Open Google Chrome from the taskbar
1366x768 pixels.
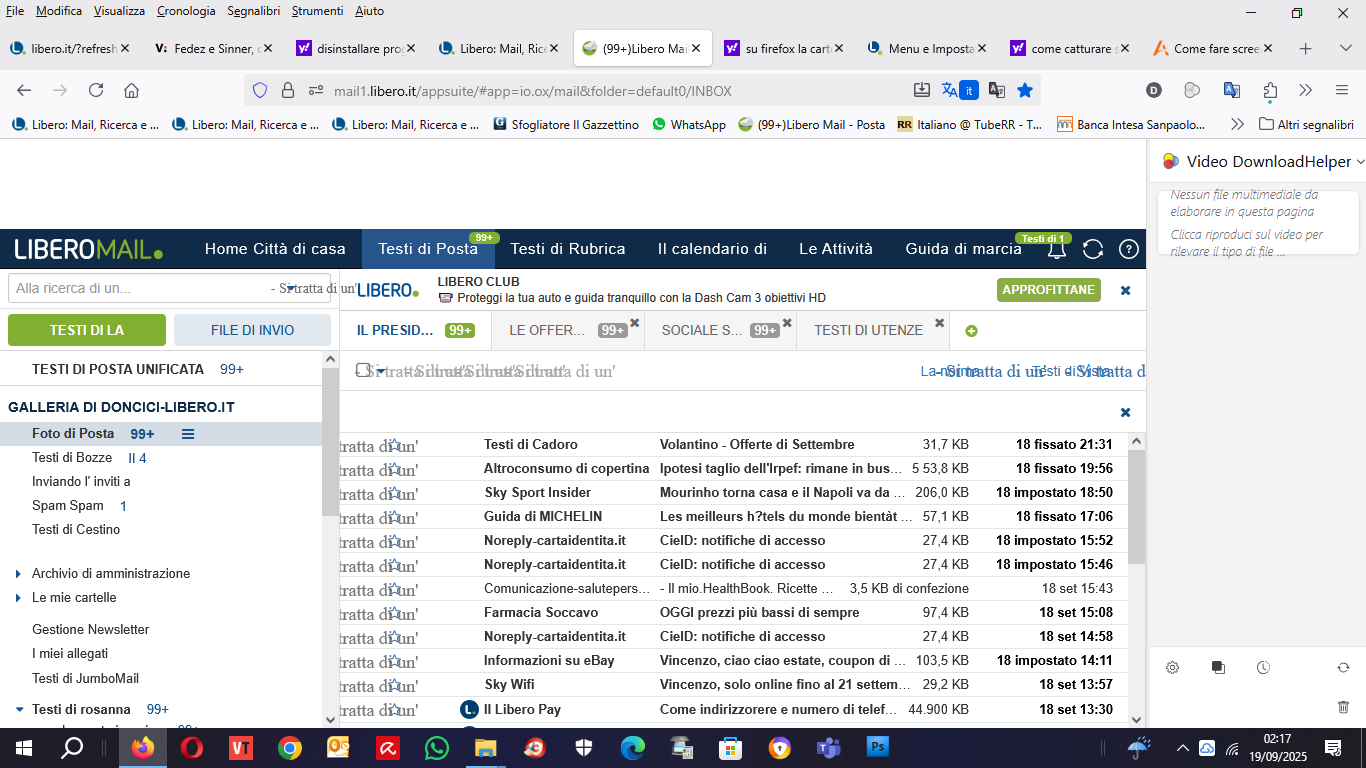(290, 747)
